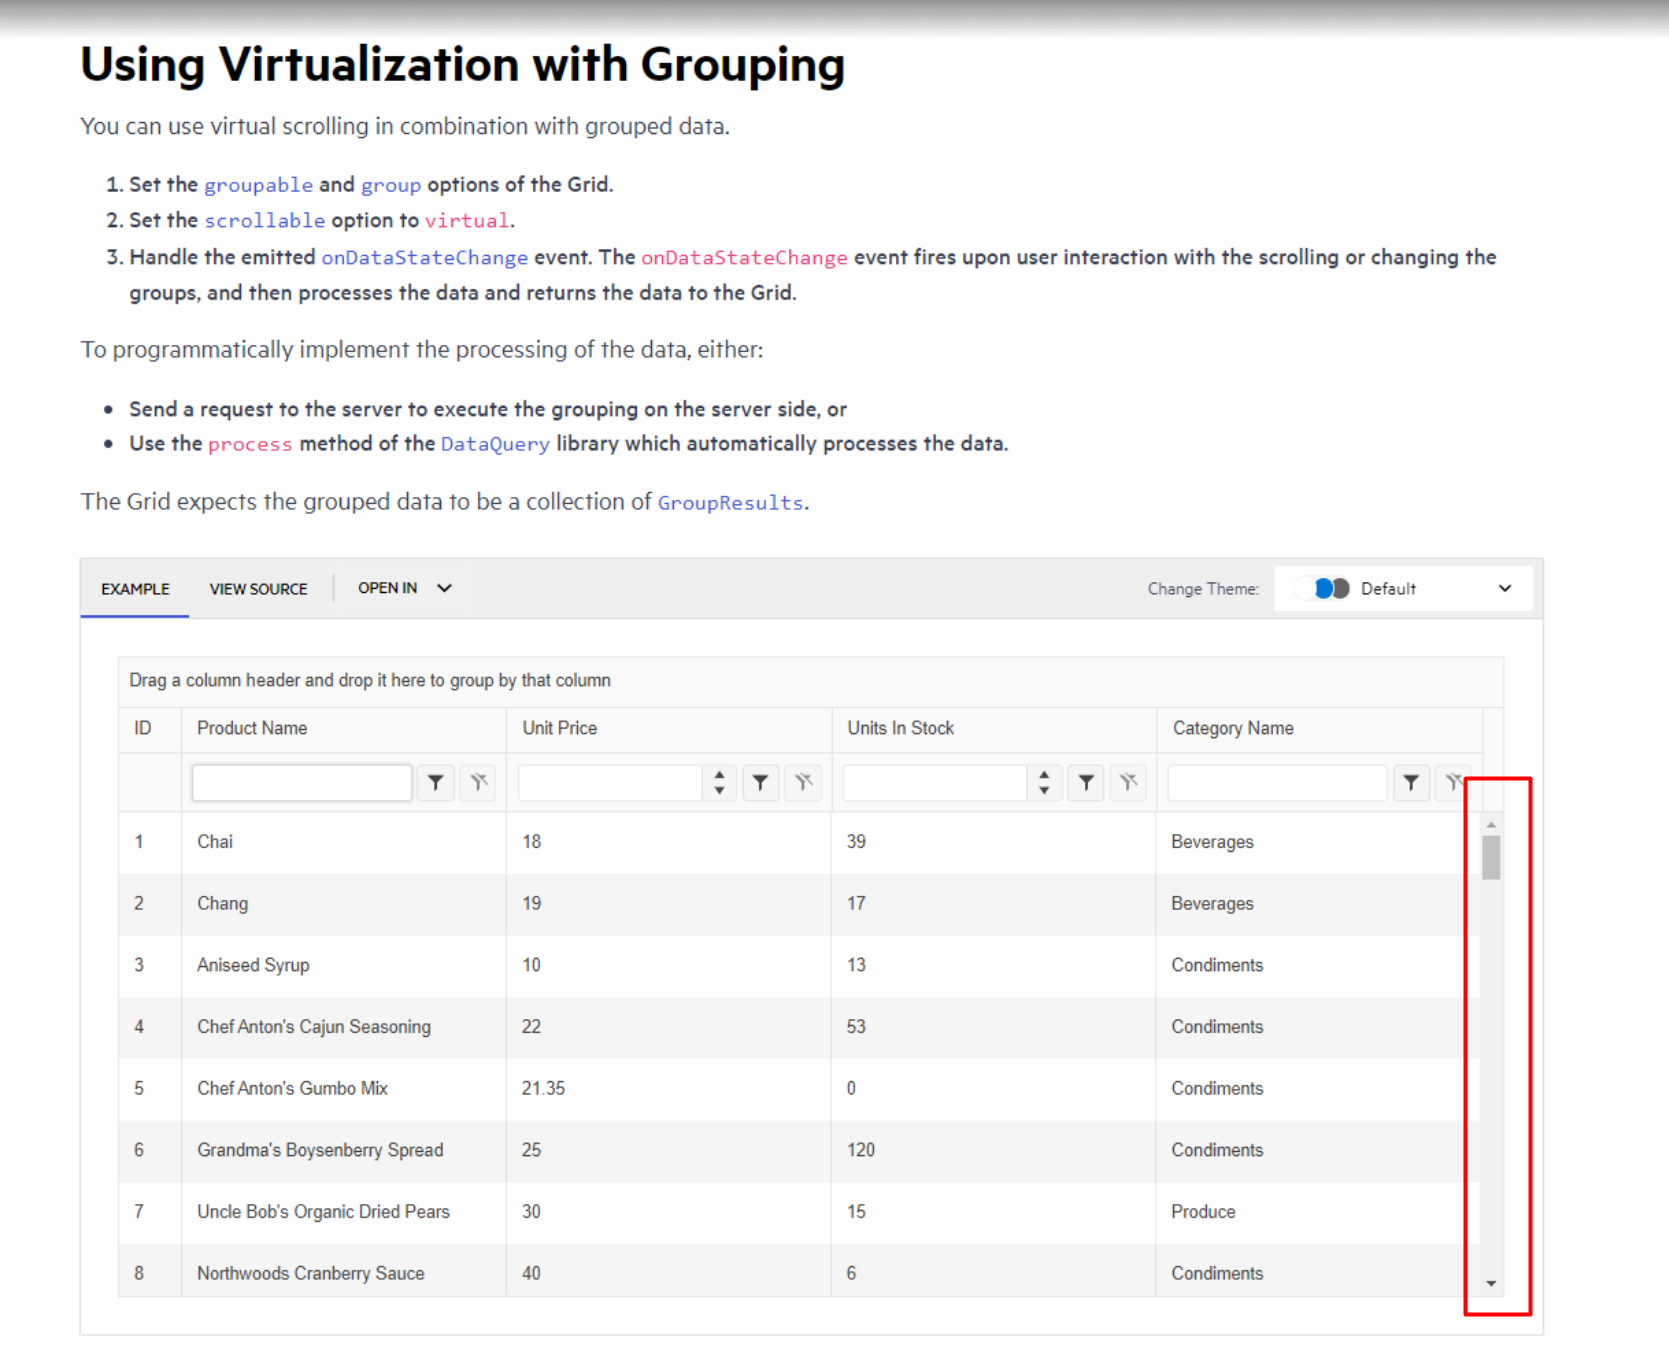Focus the Product Name filter text box
This screenshot has width=1669, height=1361.
302,783
